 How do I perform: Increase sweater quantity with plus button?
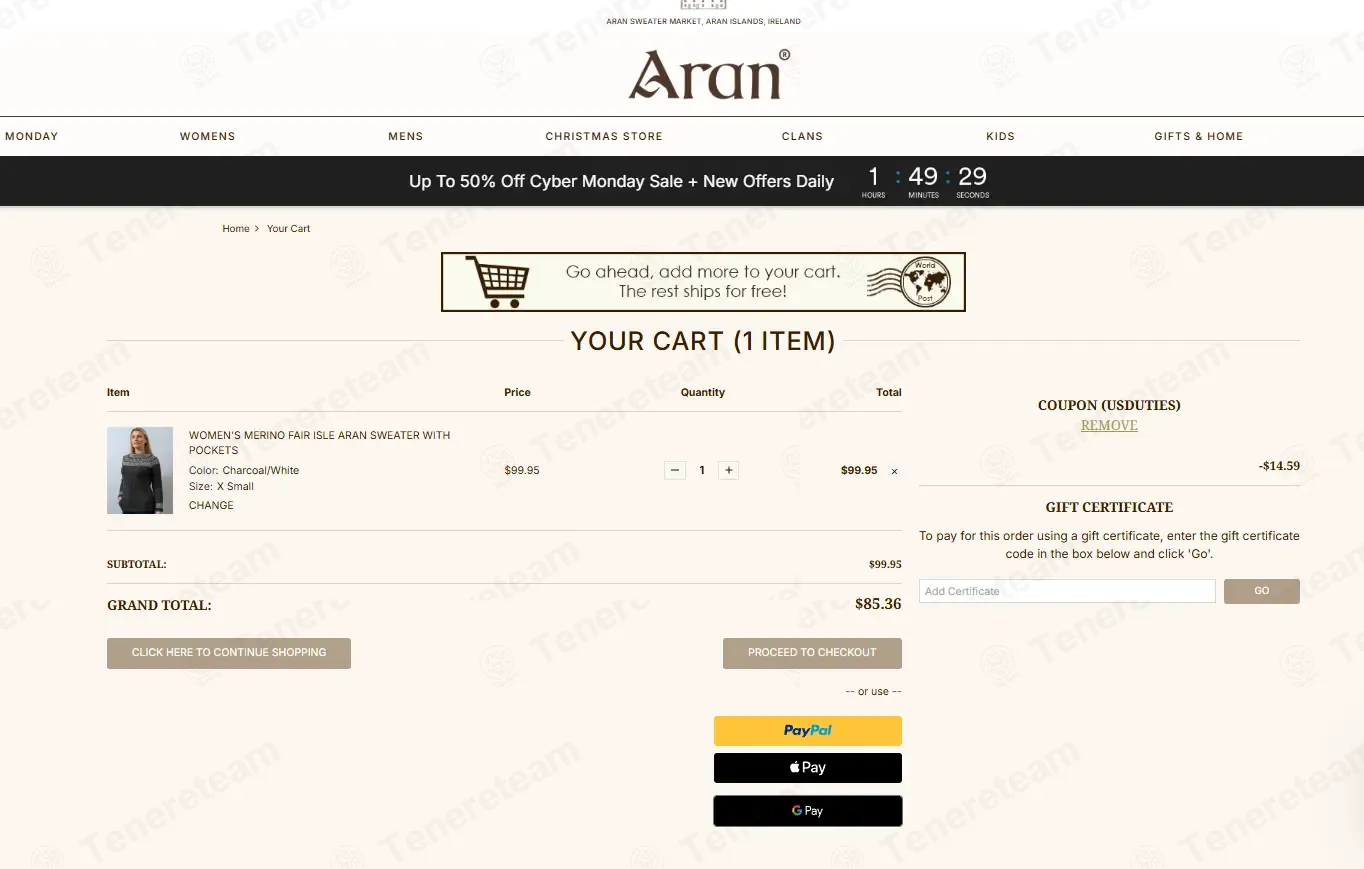pos(729,470)
